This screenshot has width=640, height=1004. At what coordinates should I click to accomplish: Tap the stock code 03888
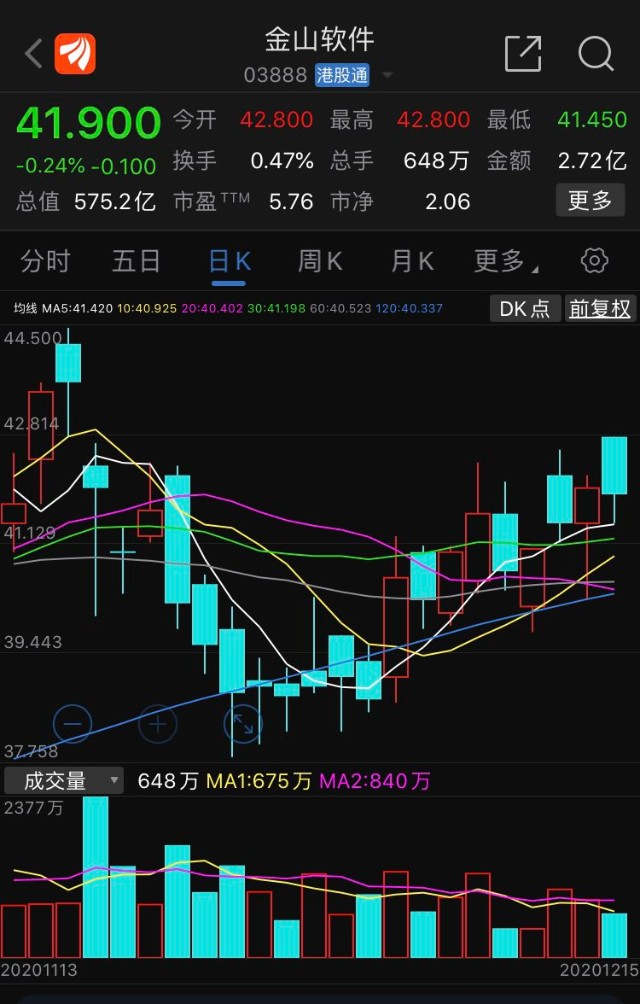275,76
